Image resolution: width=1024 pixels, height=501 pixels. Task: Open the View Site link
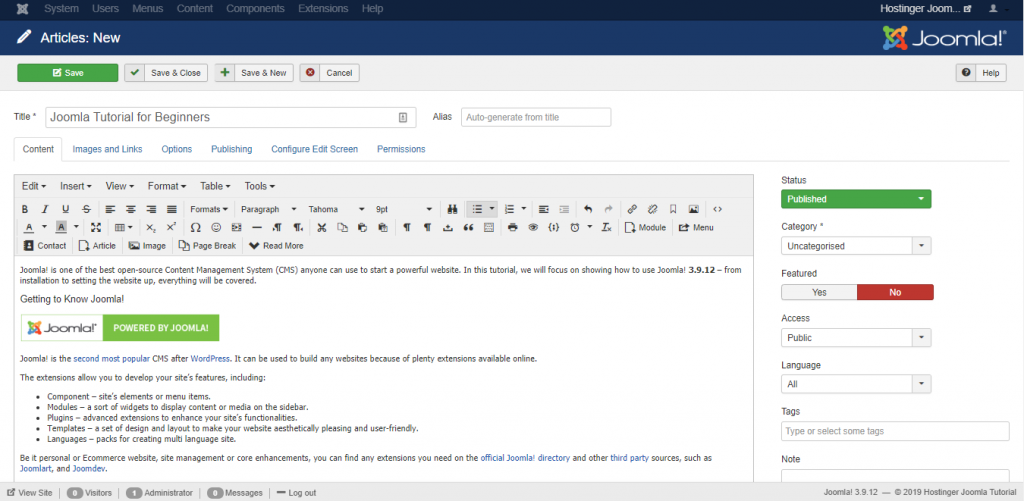pos(29,493)
